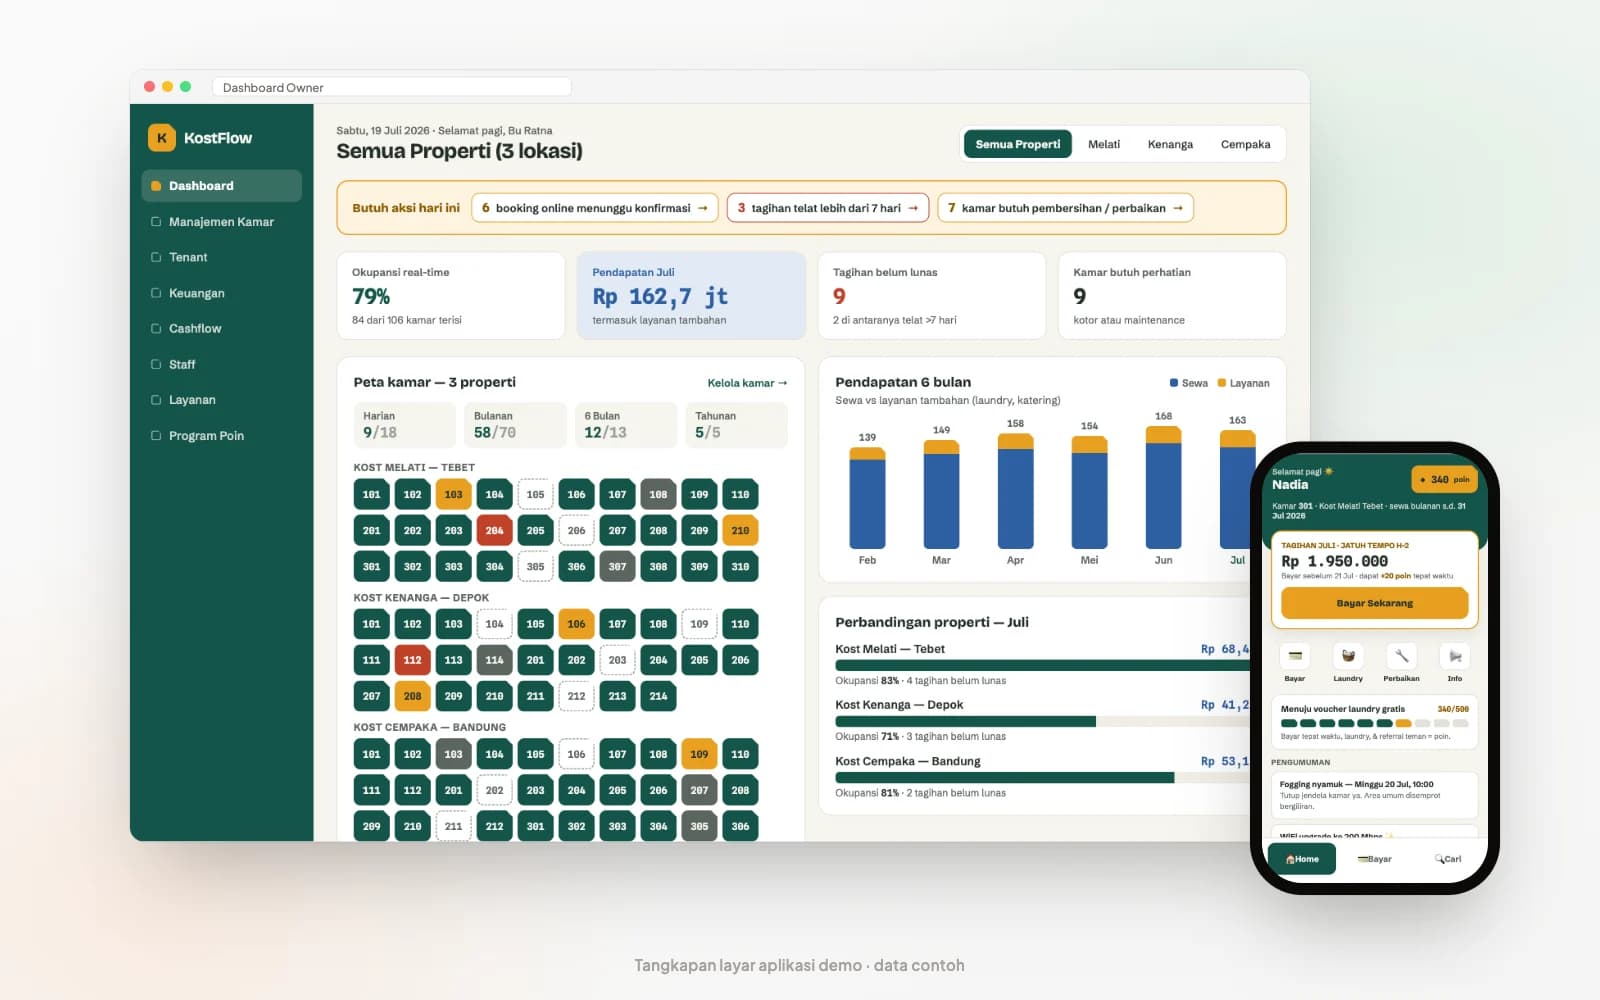Screen dimensions: 1600x1000
Task: Select red room 112 in Kost Kenanga
Action: [412, 660]
